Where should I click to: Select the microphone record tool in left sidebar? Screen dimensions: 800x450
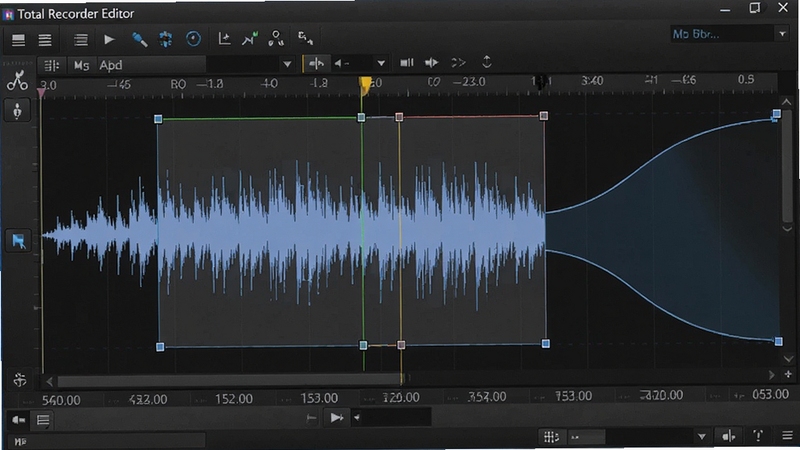(x=17, y=111)
